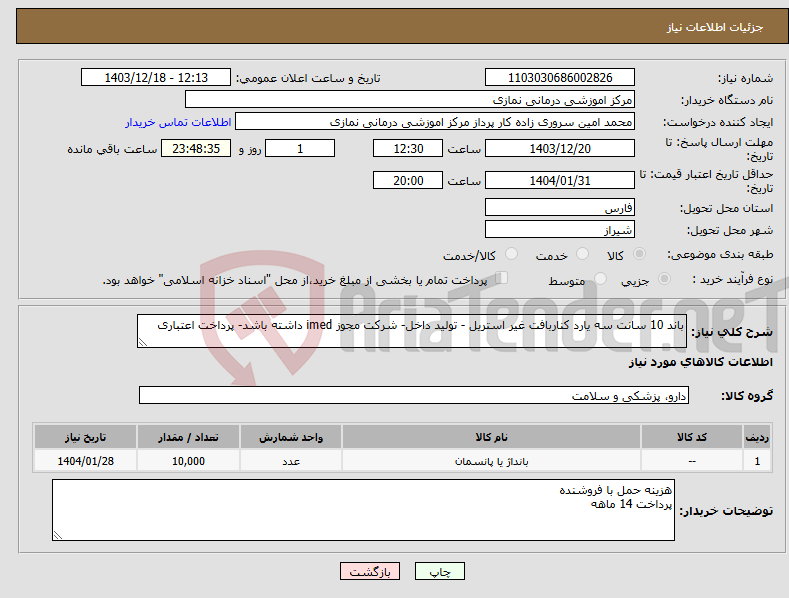This screenshot has width=789, height=598.
Task: Click the price validity time 20:00
Action: (x=408, y=180)
